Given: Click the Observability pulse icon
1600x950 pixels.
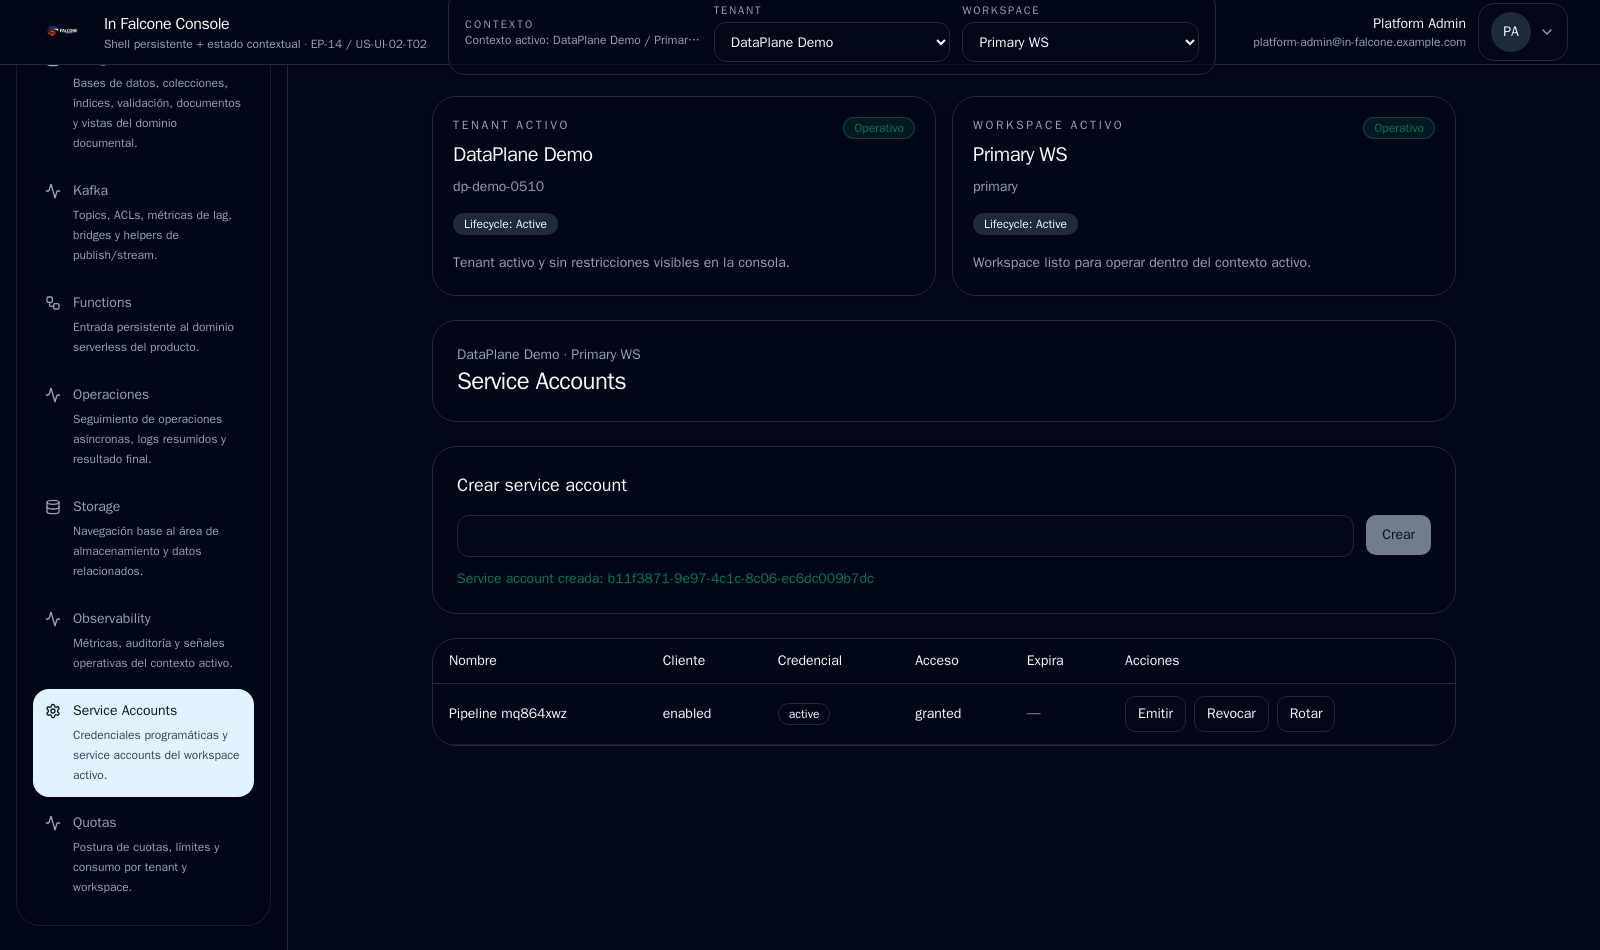Looking at the screenshot, I should [53, 619].
